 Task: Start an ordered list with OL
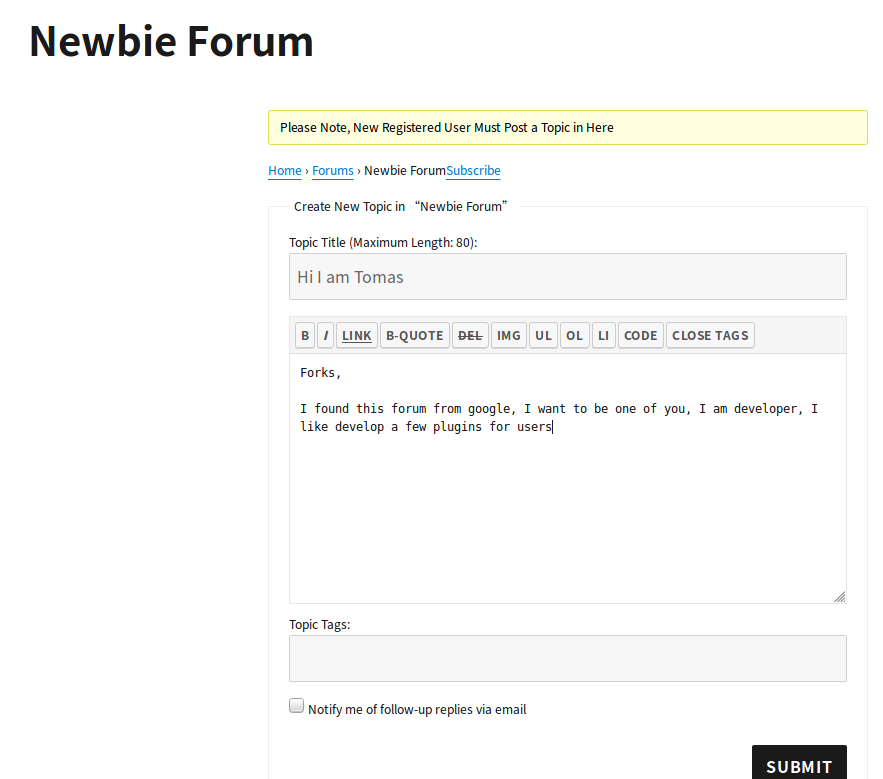click(574, 335)
